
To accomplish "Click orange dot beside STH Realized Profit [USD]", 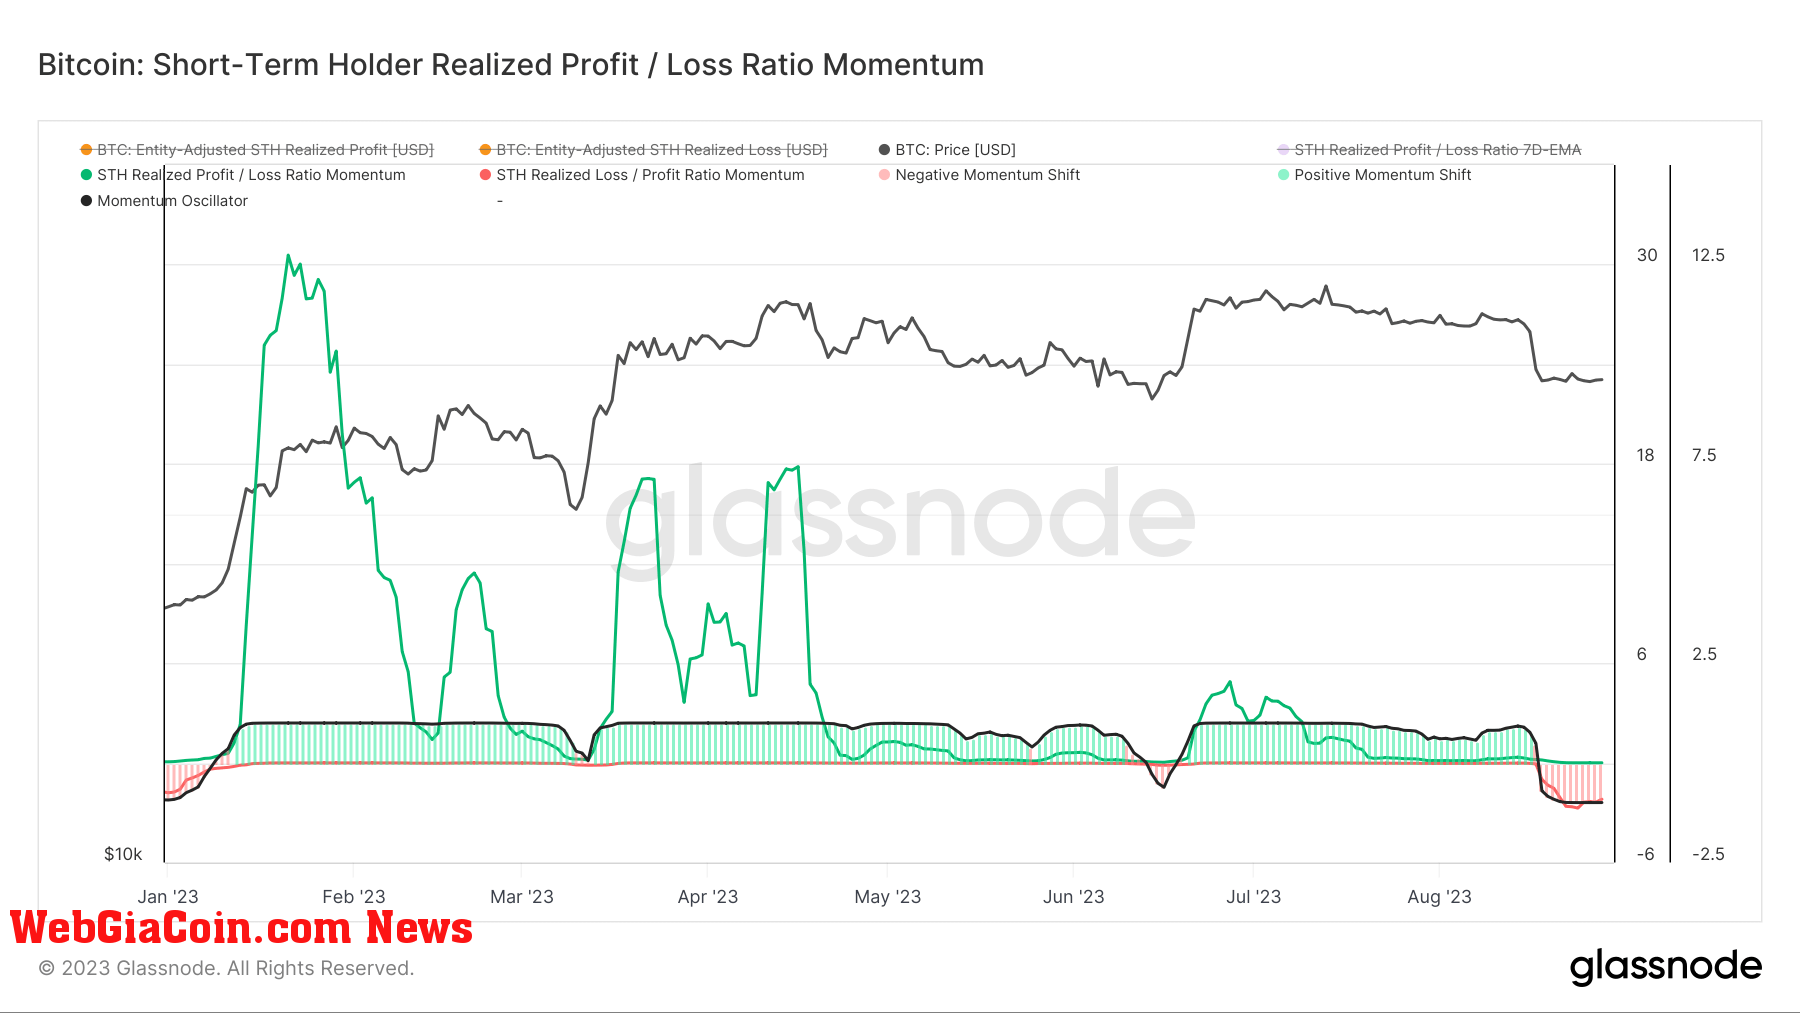I will [x=86, y=150].
